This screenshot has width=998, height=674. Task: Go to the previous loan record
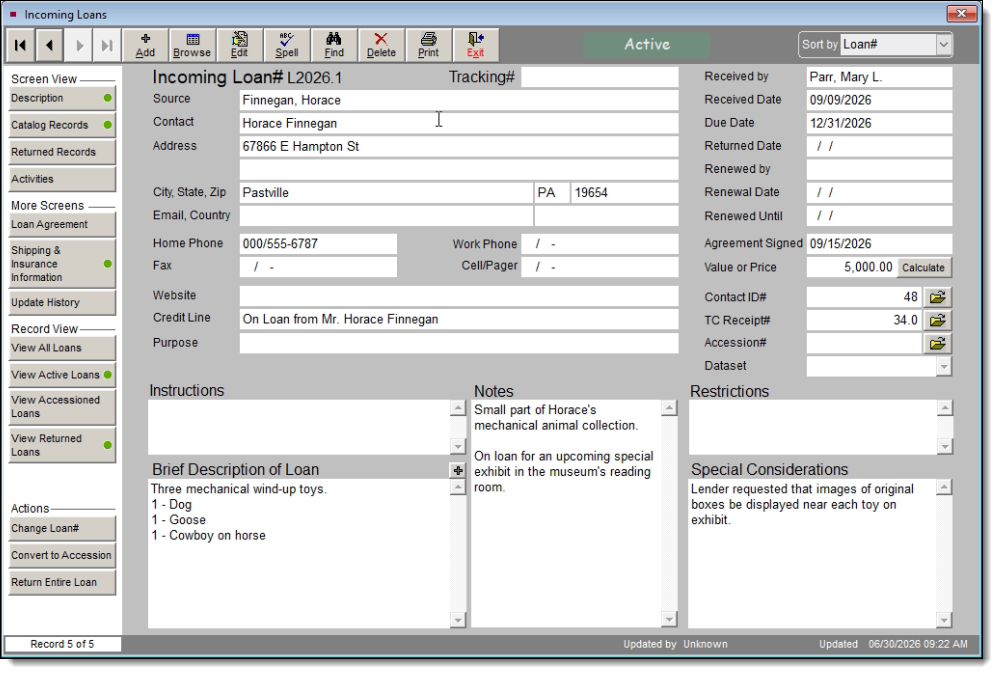point(49,45)
